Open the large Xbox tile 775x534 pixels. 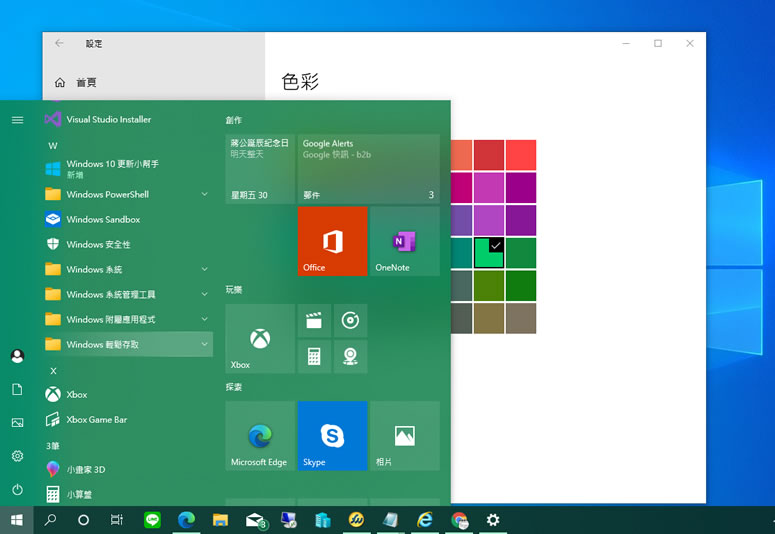260,338
